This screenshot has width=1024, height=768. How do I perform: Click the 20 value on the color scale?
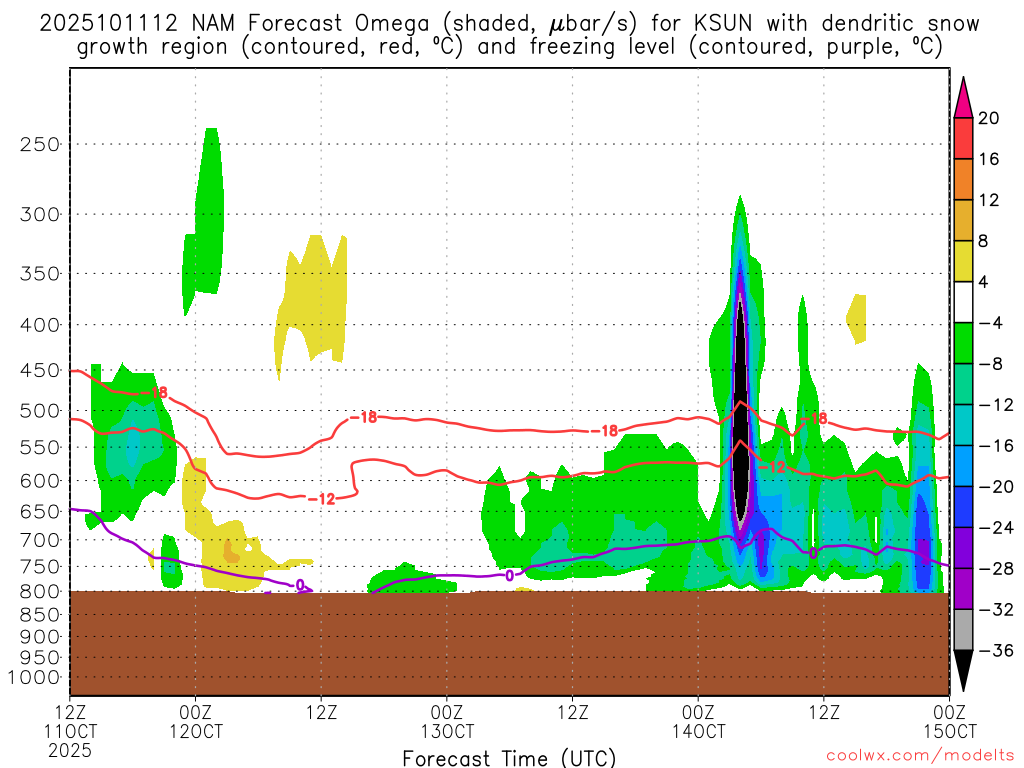coord(989,118)
